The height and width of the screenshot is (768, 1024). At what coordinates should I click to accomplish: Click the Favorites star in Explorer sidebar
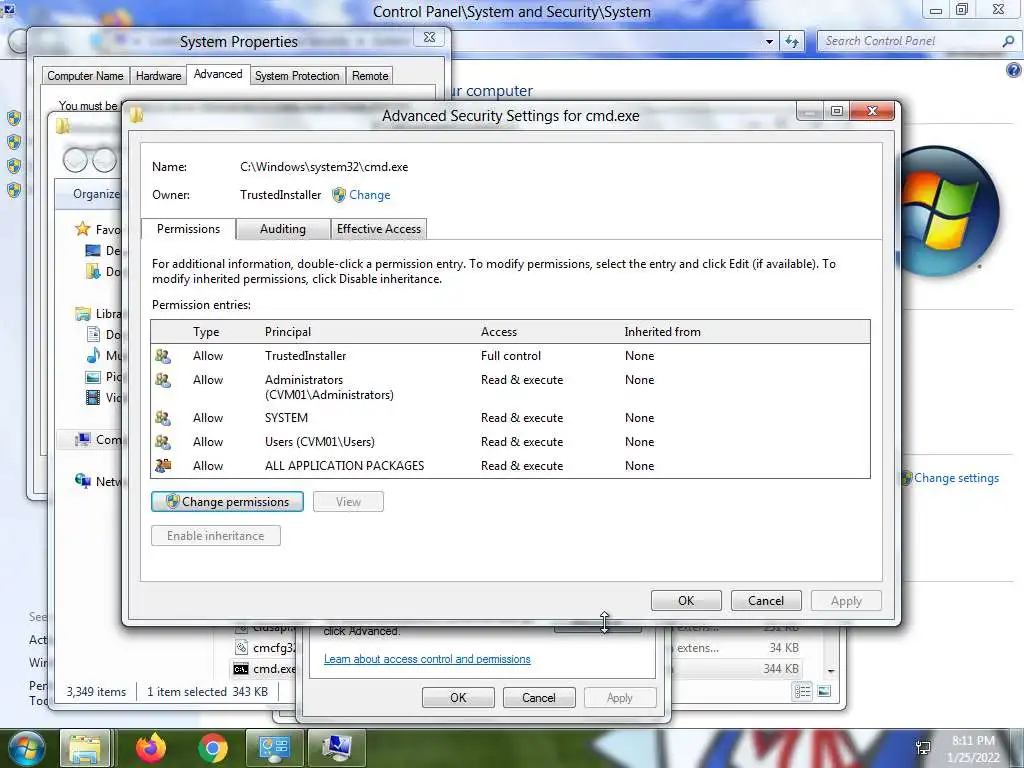tap(82, 229)
